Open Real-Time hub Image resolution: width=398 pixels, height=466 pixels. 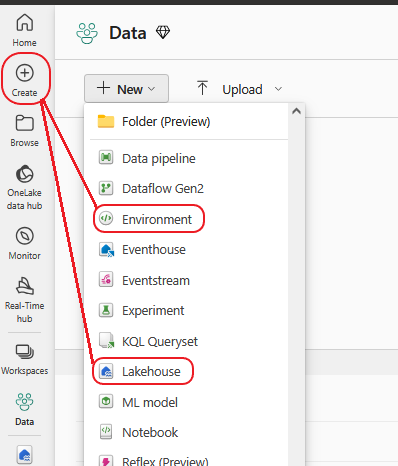coord(25,299)
